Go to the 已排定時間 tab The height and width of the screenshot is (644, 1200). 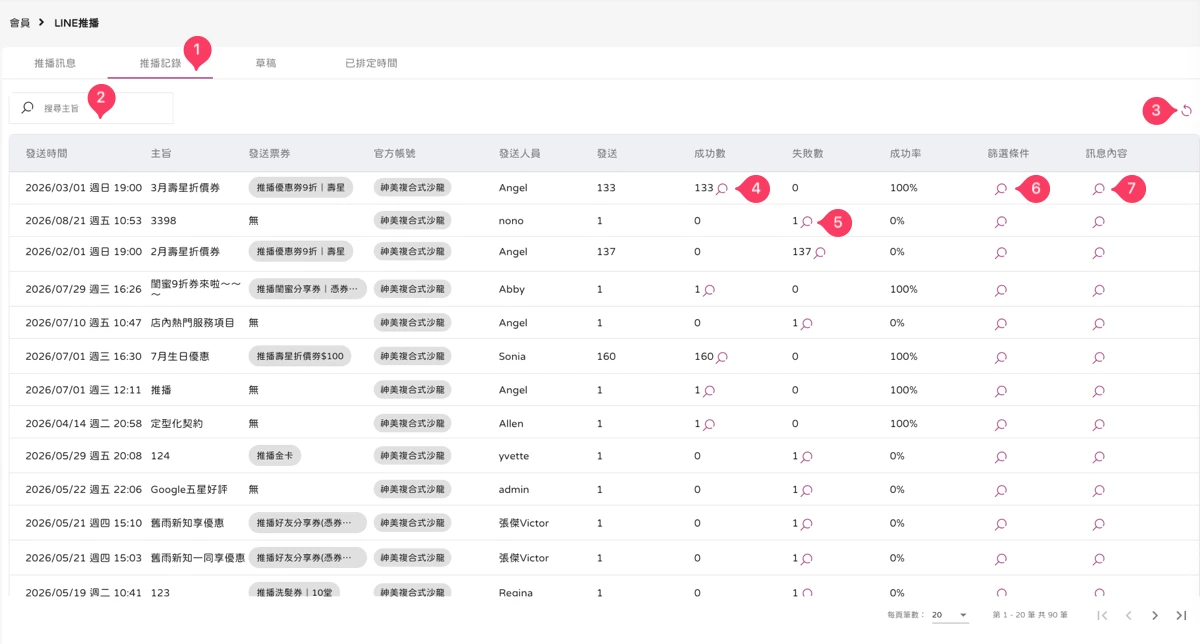(371, 63)
